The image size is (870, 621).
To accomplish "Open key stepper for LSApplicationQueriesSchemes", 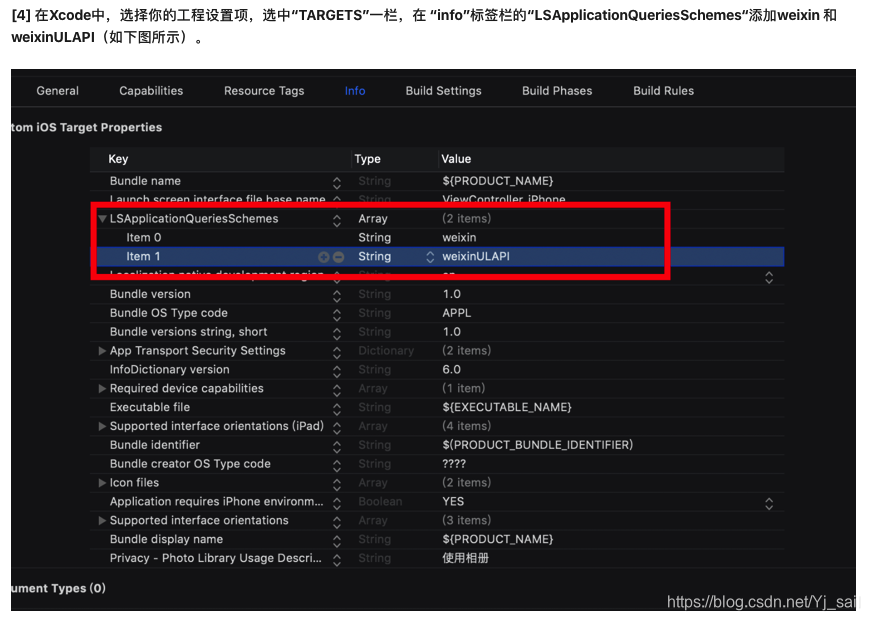I will click(337, 221).
